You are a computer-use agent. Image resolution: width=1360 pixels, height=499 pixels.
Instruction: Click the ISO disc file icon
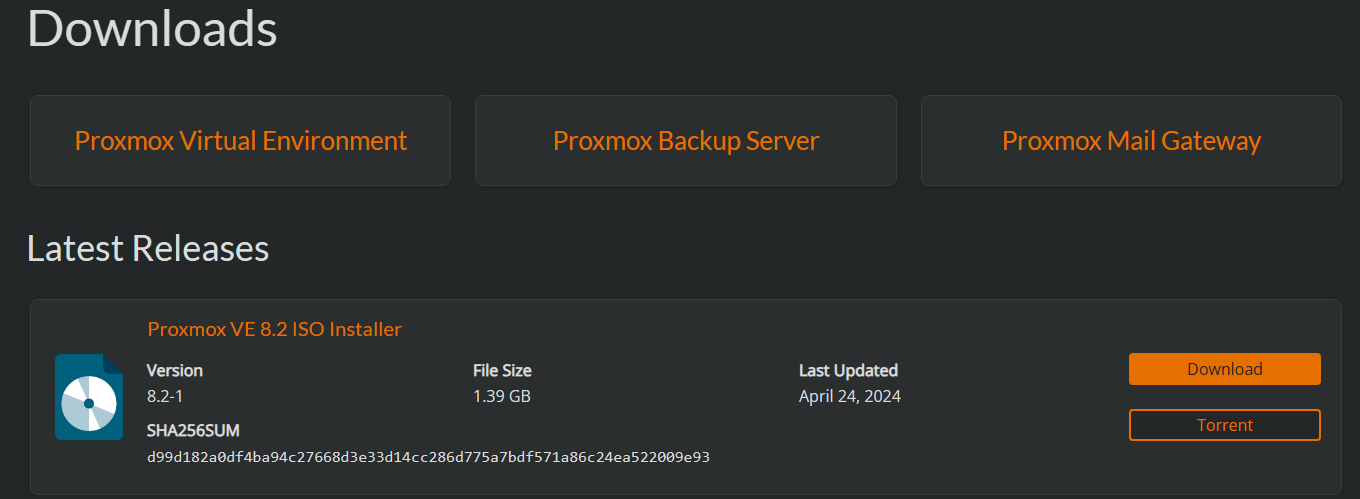click(x=88, y=396)
